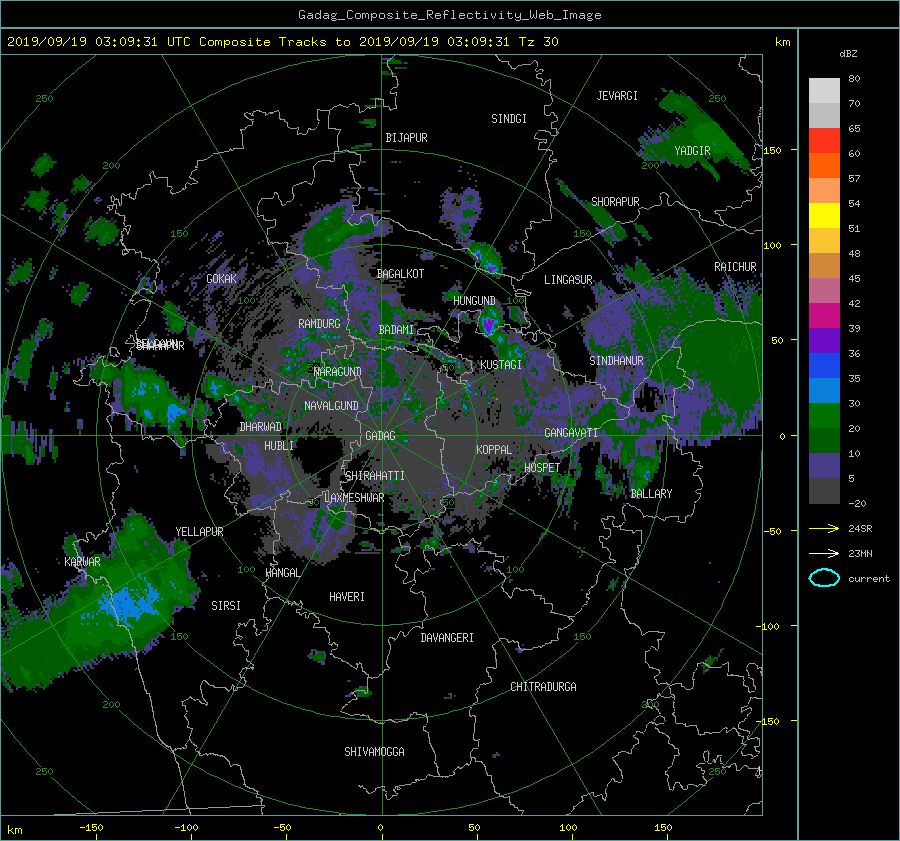
Task: Click the BIJAPUR city label
Action: point(406,138)
